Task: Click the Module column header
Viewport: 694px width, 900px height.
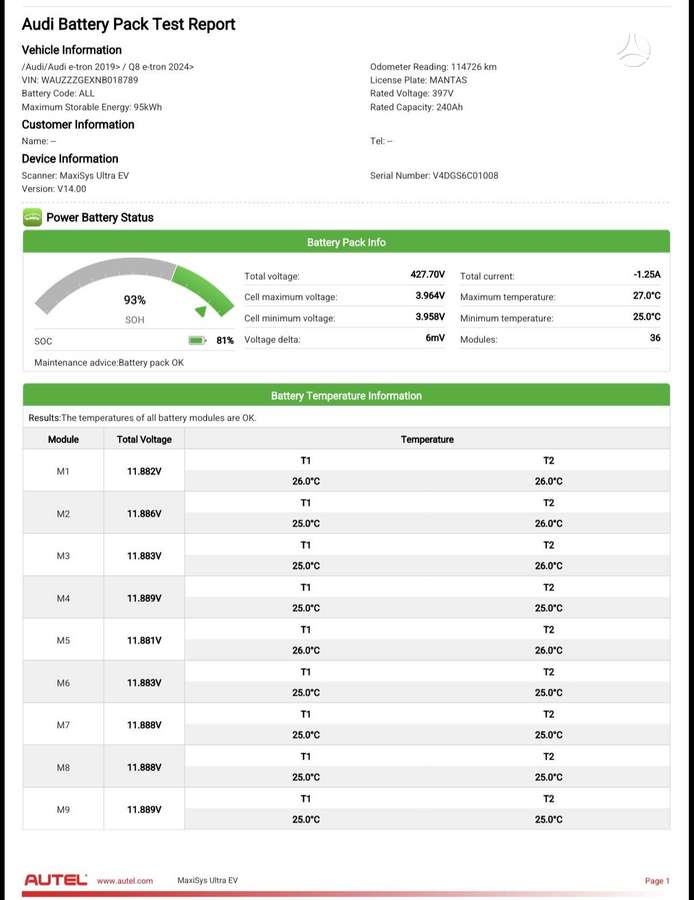Action: pos(63,439)
